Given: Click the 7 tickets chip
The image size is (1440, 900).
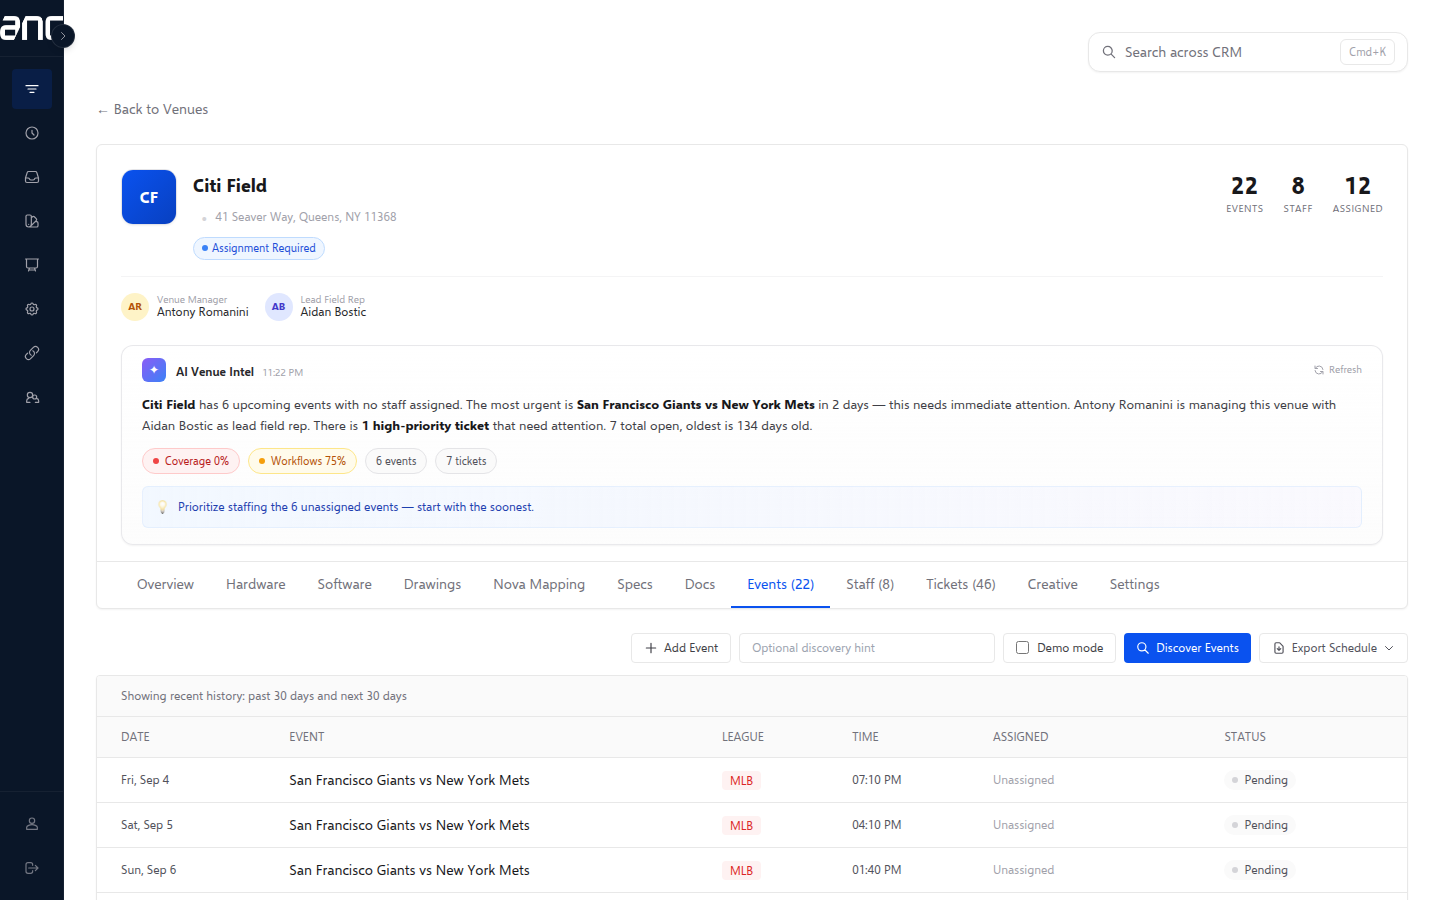Looking at the screenshot, I should click(x=466, y=461).
